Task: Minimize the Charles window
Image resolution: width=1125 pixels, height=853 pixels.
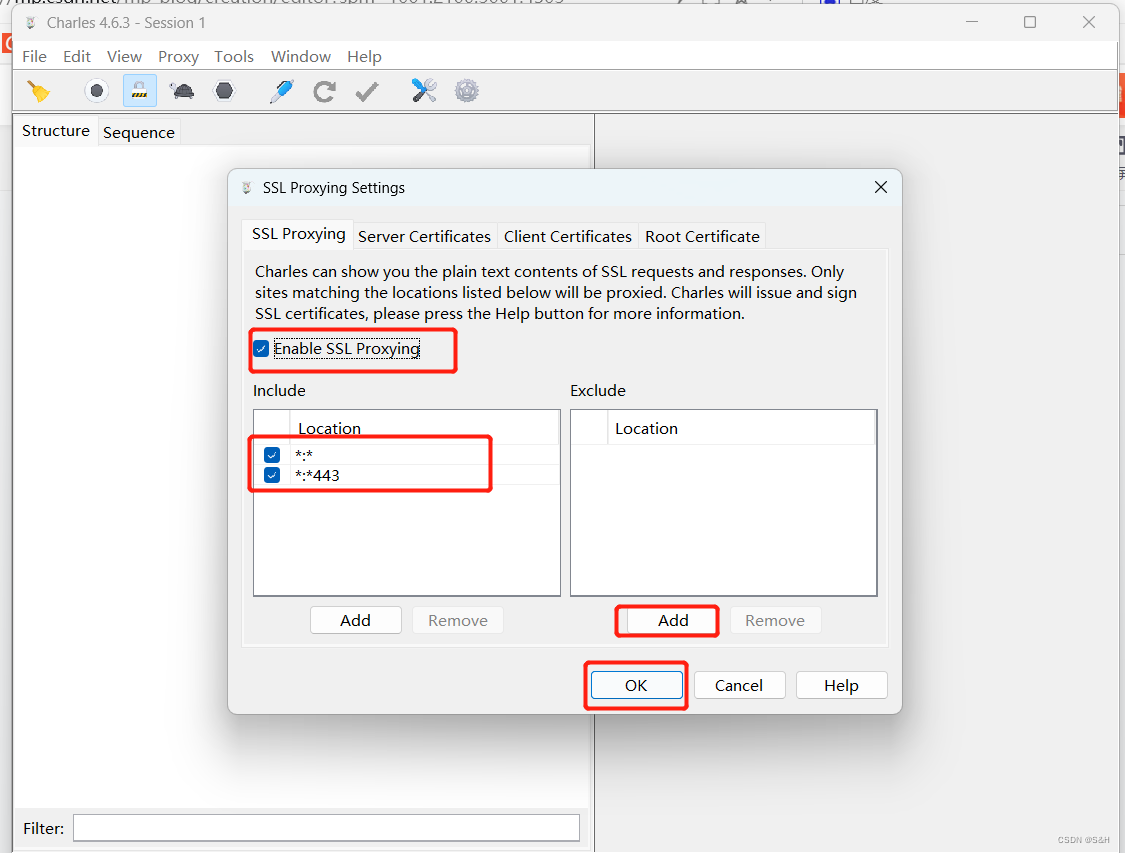Action: coord(972,22)
